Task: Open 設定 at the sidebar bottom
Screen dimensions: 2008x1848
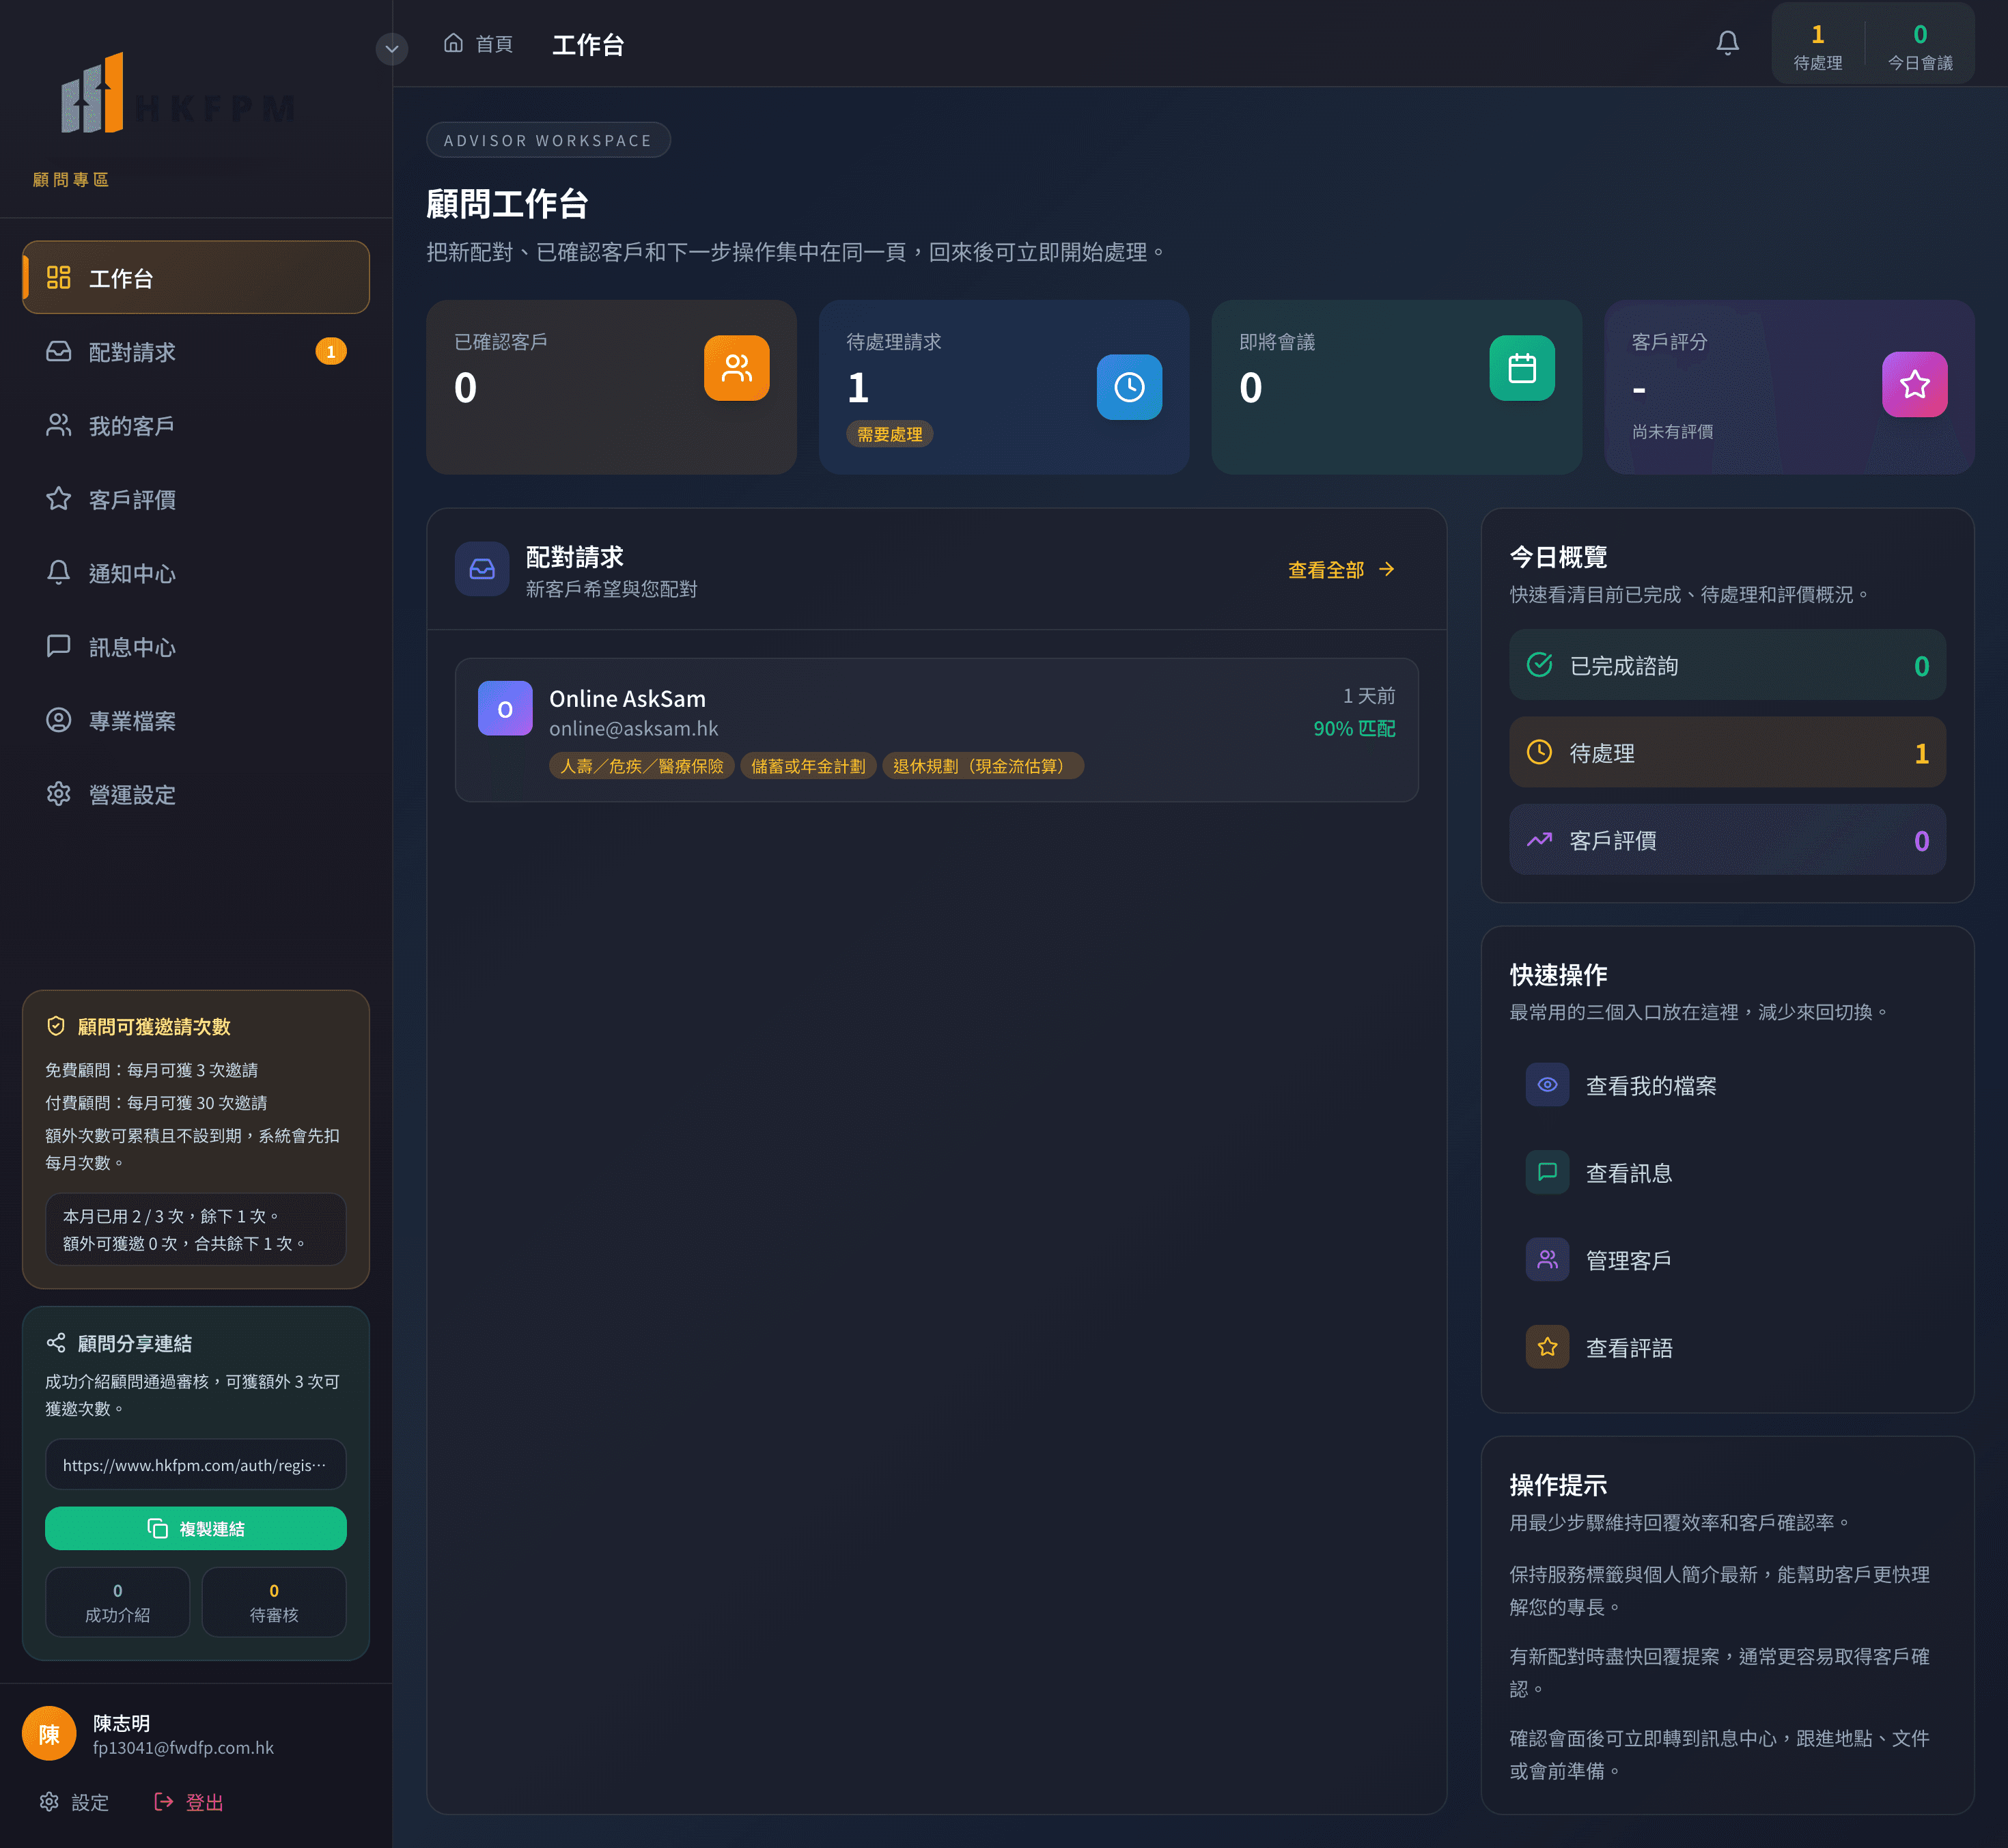Action: coord(74,1802)
